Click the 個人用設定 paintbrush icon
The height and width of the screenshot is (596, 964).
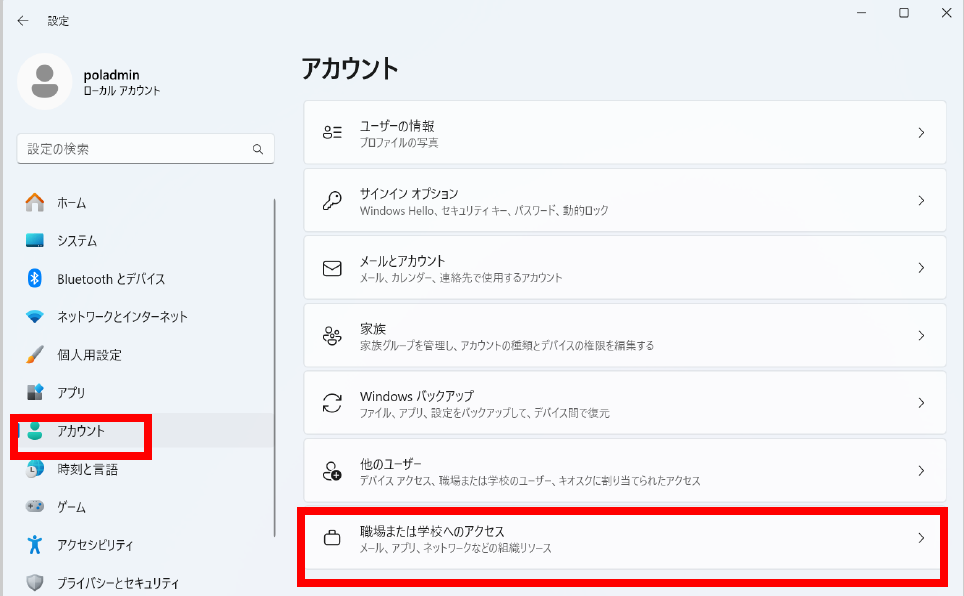click(x=35, y=354)
